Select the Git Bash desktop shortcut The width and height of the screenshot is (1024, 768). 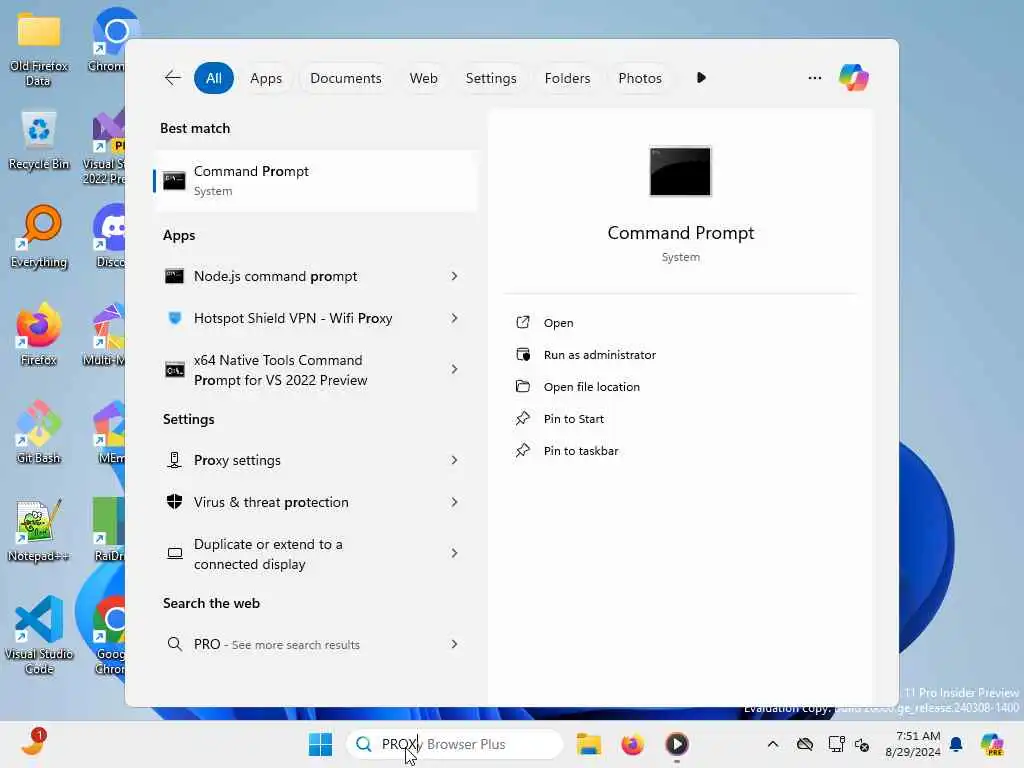click(39, 433)
